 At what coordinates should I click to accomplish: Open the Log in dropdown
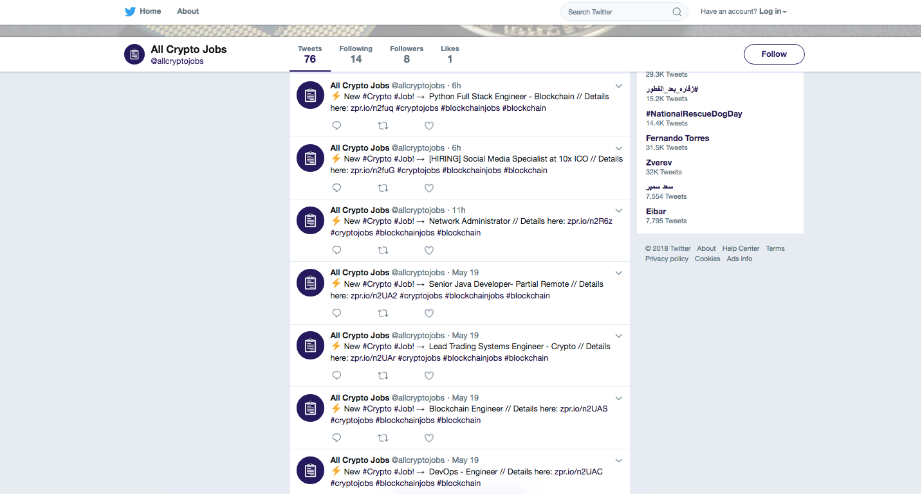[772, 11]
